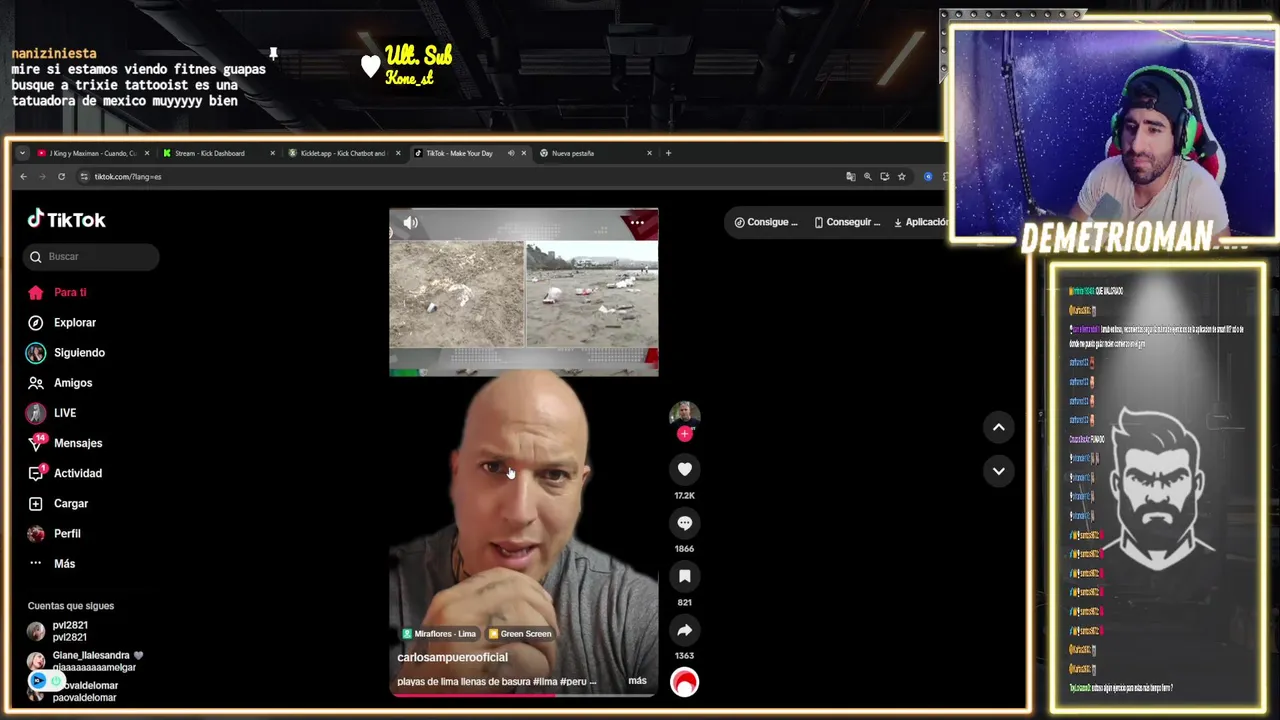The width and height of the screenshot is (1280, 720).
Task: Click the TikTok logo
Action: coord(66,220)
